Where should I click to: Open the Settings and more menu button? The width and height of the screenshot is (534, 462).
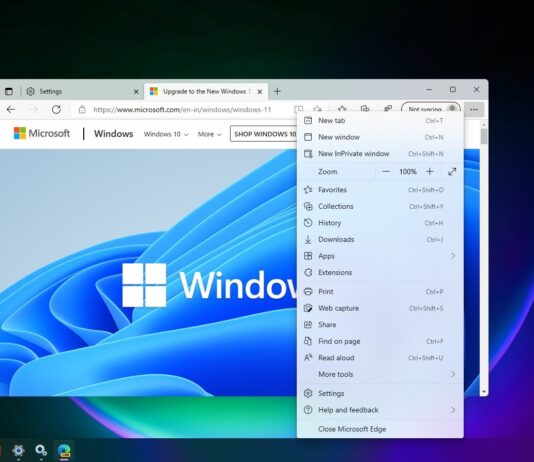coord(474,109)
